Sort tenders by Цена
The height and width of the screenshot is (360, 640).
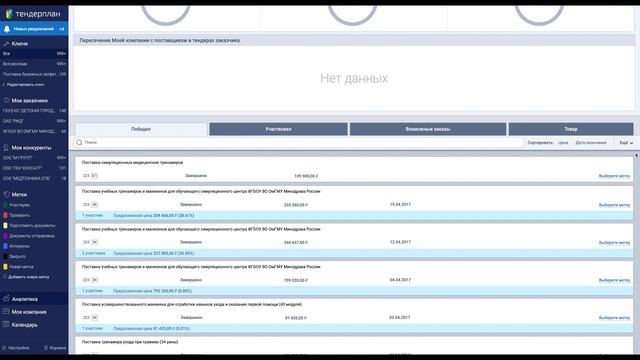click(x=563, y=143)
